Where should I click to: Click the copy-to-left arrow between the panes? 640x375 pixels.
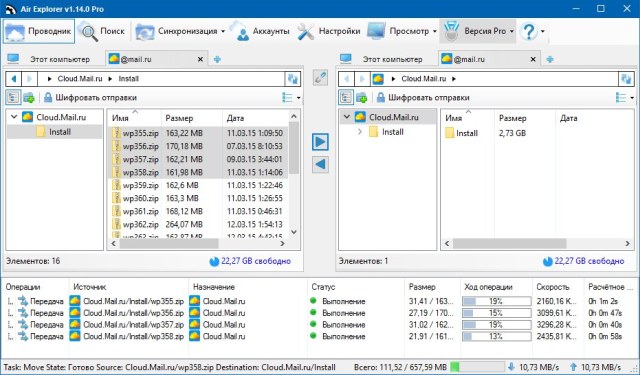click(320, 164)
